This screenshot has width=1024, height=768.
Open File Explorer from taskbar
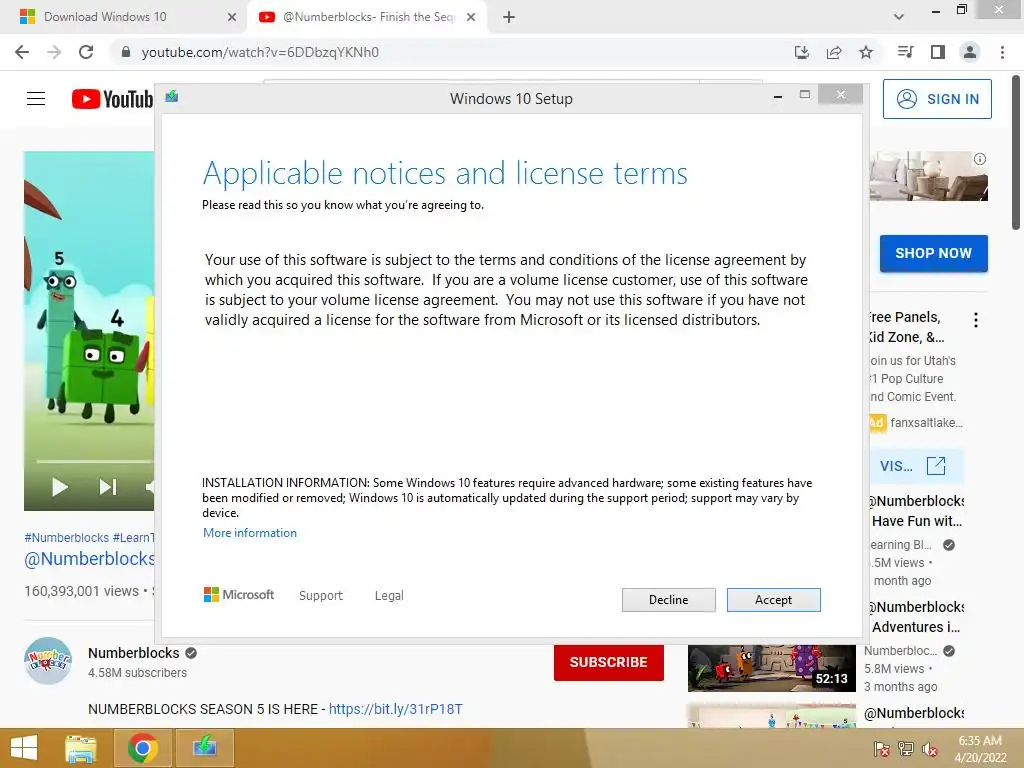pyautogui.click(x=81, y=748)
